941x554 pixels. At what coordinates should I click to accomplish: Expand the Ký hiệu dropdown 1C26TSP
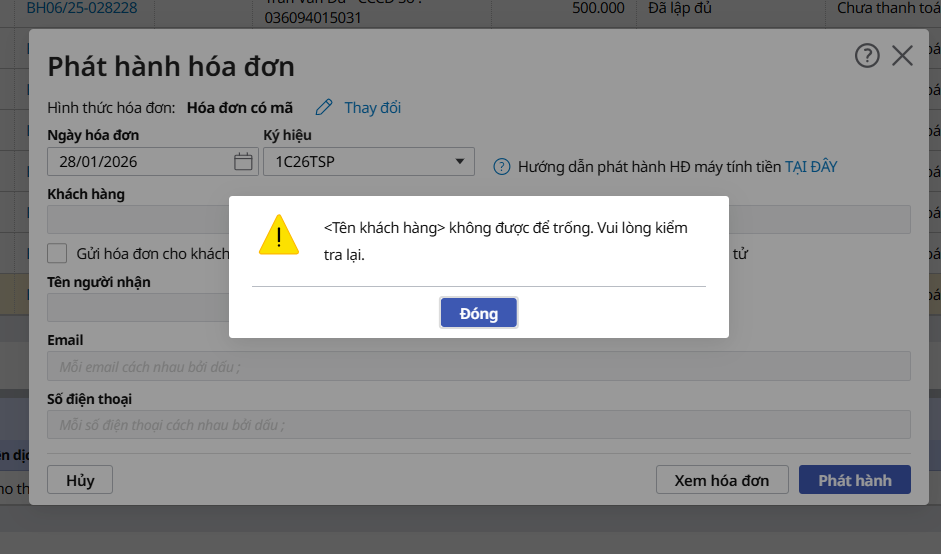pos(460,161)
